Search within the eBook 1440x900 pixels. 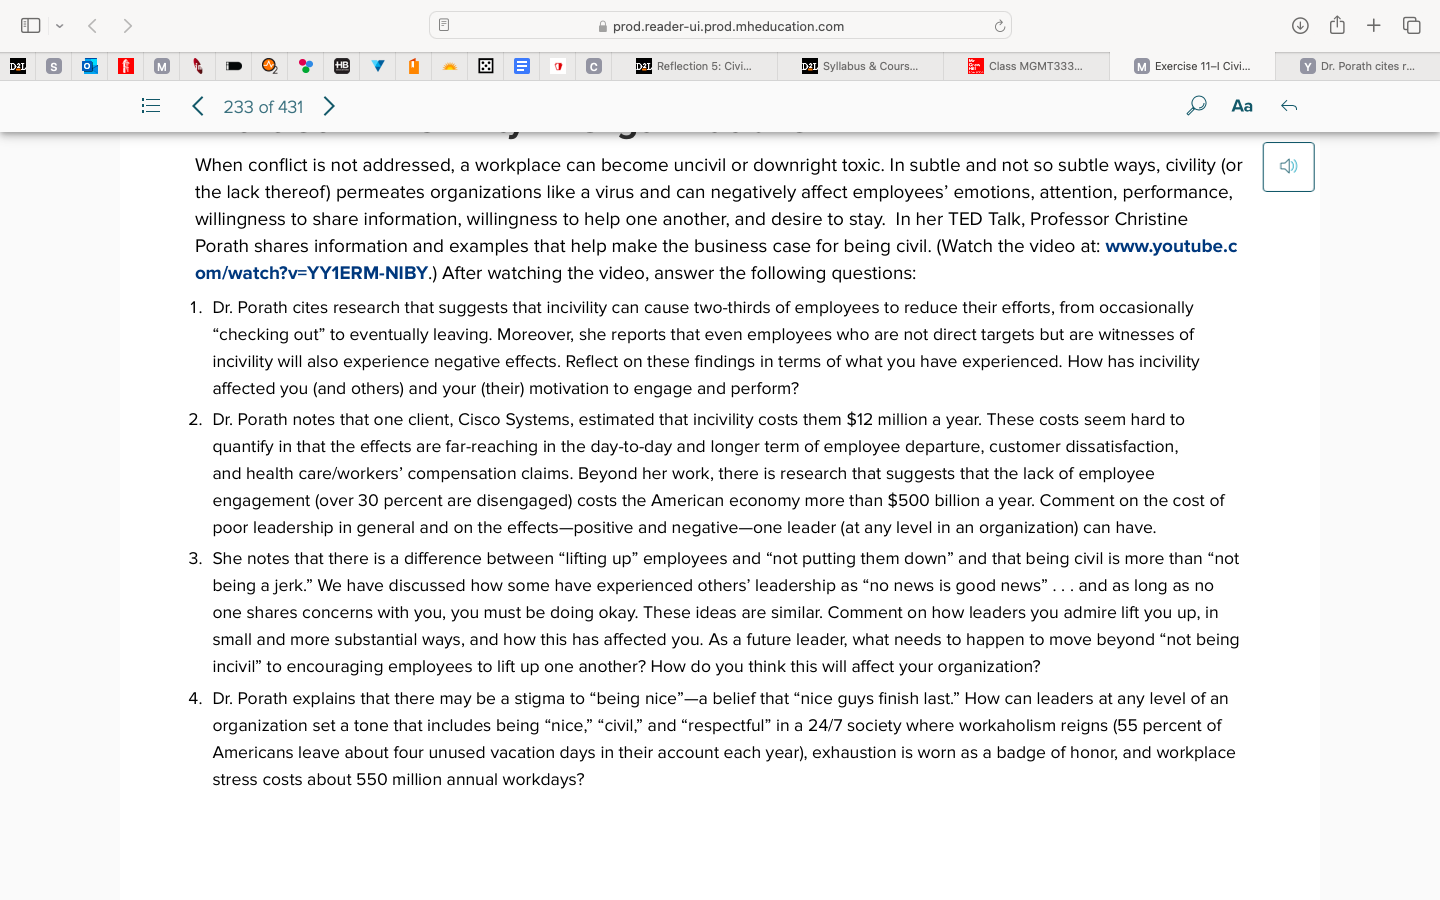click(x=1196, y=106)
